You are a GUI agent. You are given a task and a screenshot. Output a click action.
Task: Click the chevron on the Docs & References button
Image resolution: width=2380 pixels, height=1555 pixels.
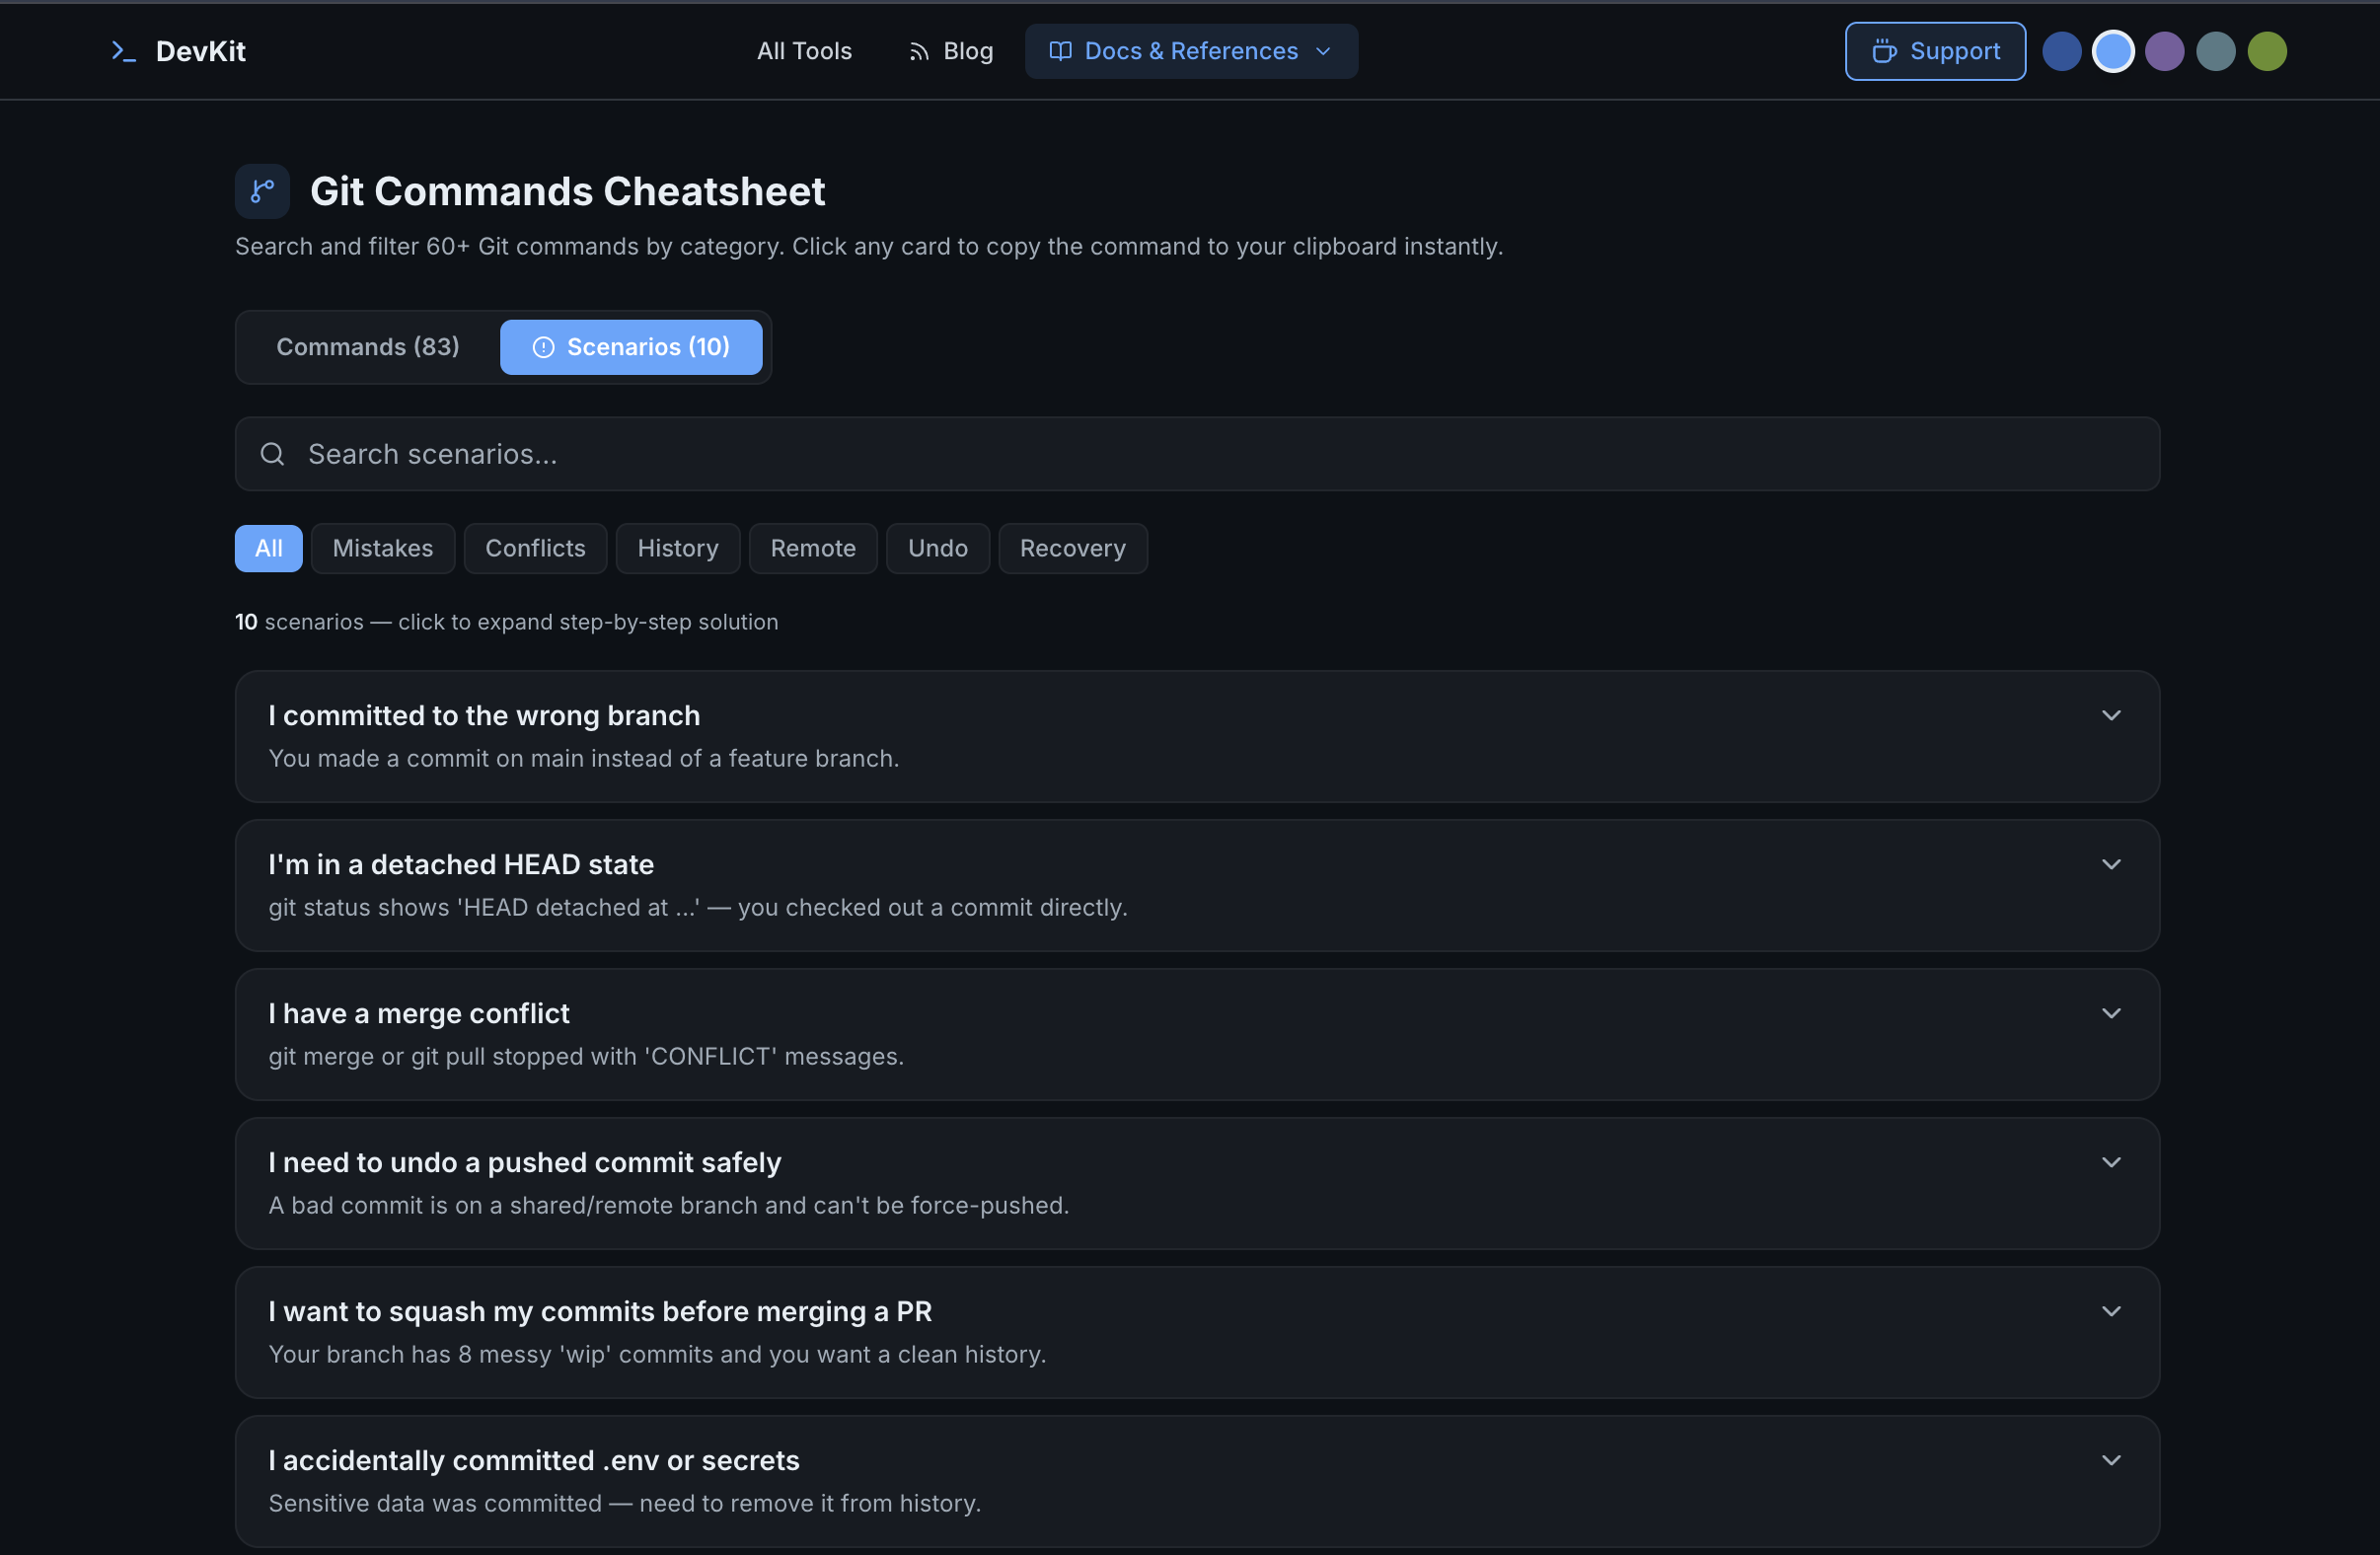pos(1323,51)
